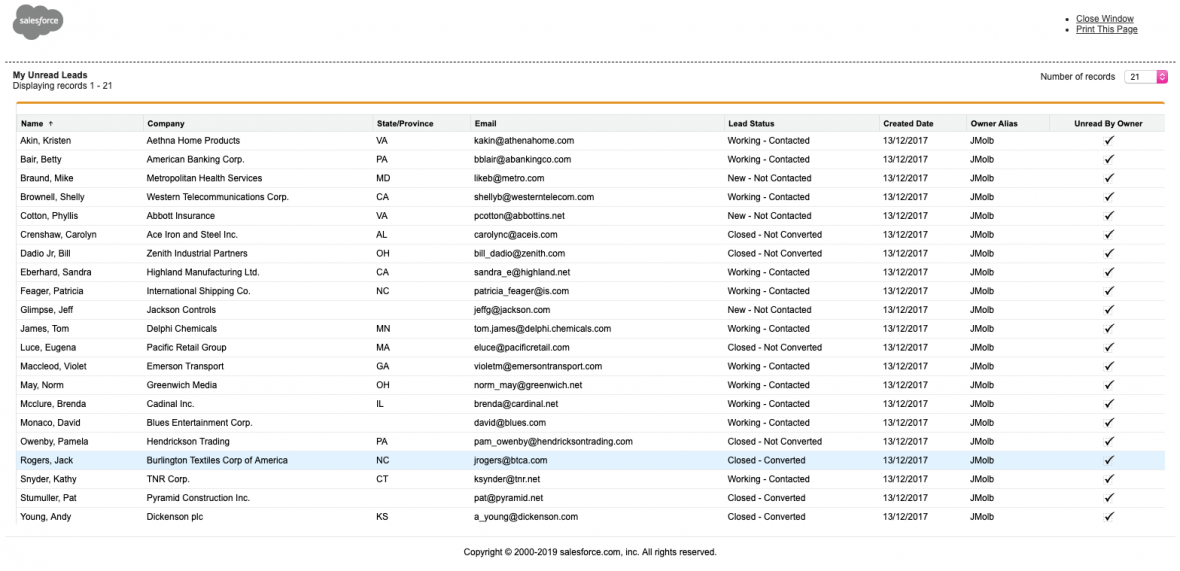Click the Owner Alias column header
The width and height of the screenshot is (1180, 571).
click(x=994, y=123)
